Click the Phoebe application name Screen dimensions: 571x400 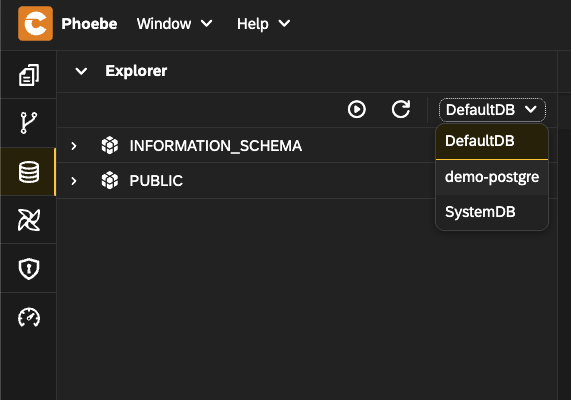89,24
